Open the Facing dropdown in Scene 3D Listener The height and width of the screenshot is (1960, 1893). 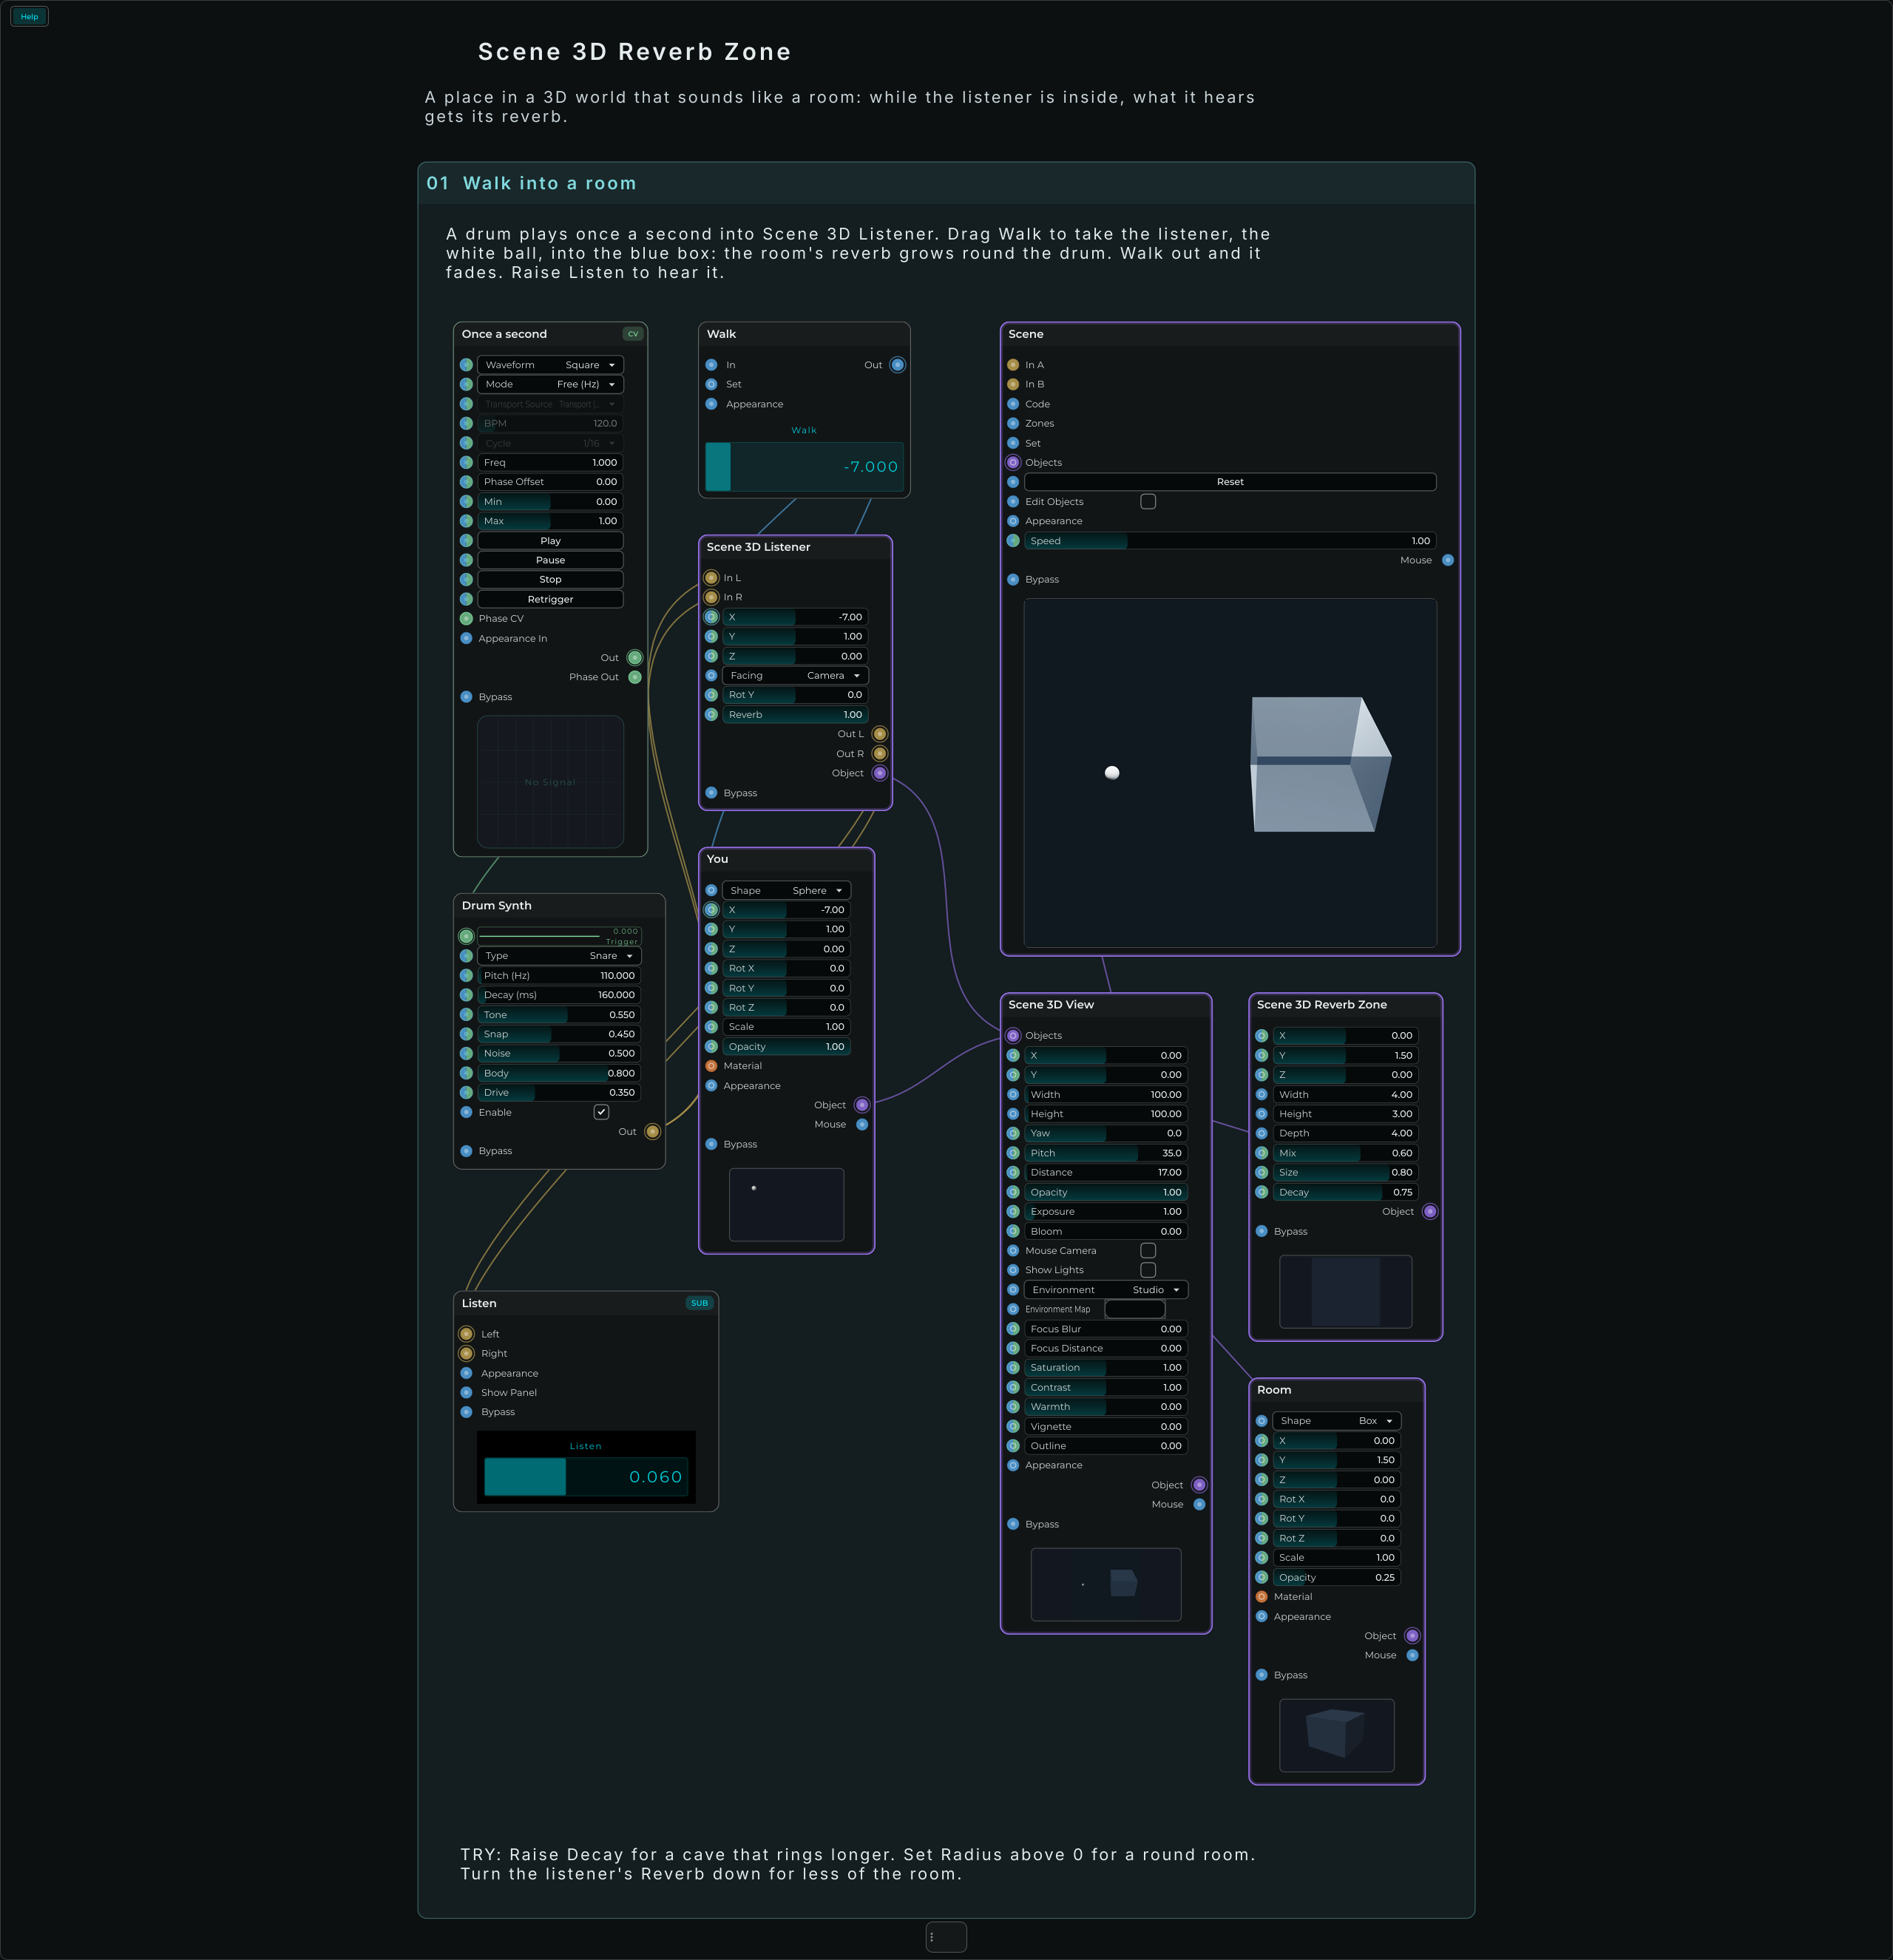[795, 676]
